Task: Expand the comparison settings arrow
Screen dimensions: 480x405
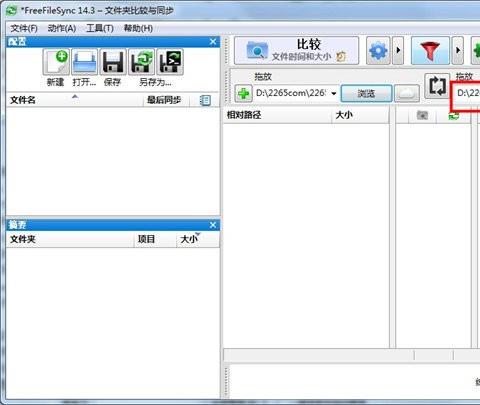Action: point(398,51)
